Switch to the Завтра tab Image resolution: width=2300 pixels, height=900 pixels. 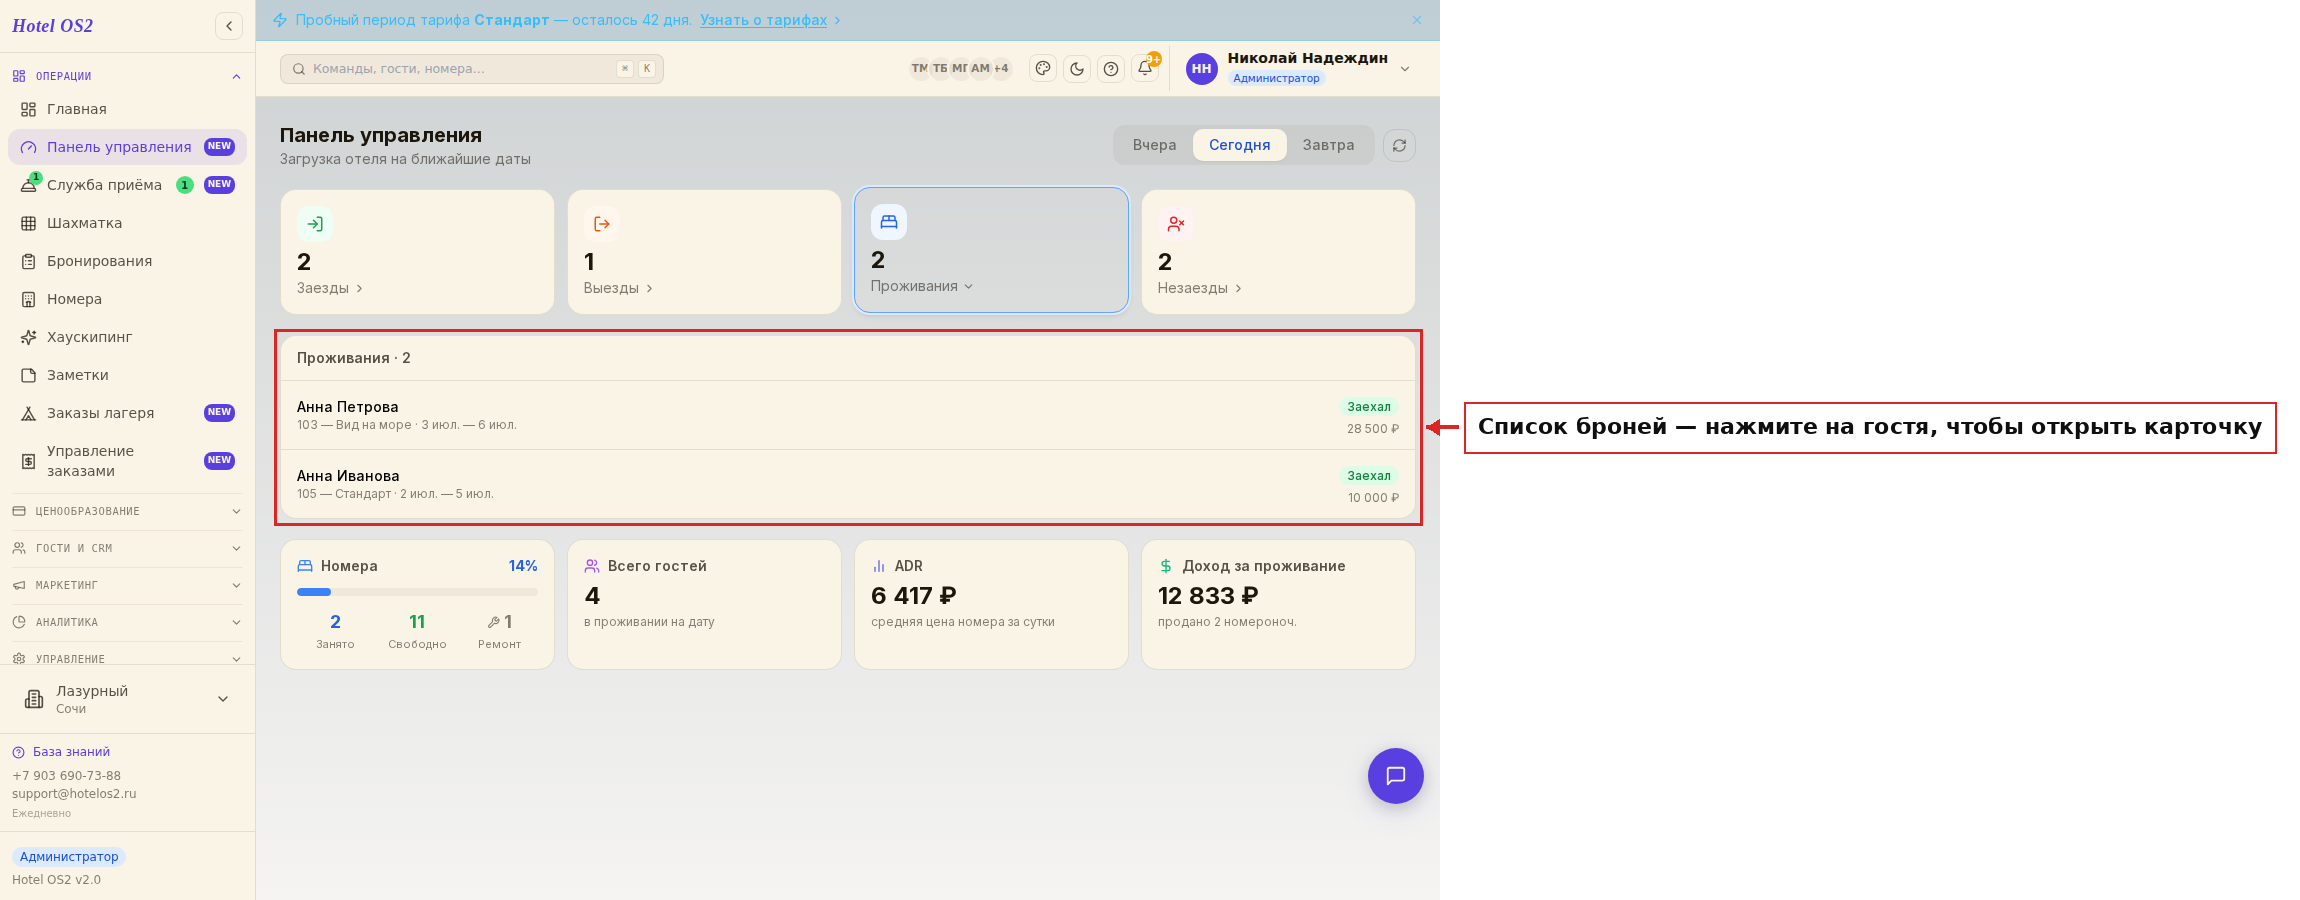tap(1328, 145)
